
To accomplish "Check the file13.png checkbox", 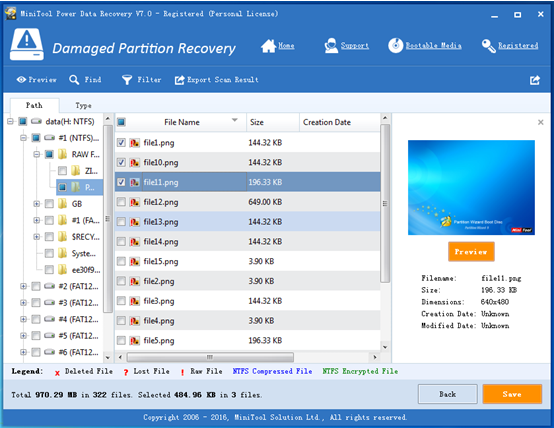I will pyautogui.click(x=121, y=222).
